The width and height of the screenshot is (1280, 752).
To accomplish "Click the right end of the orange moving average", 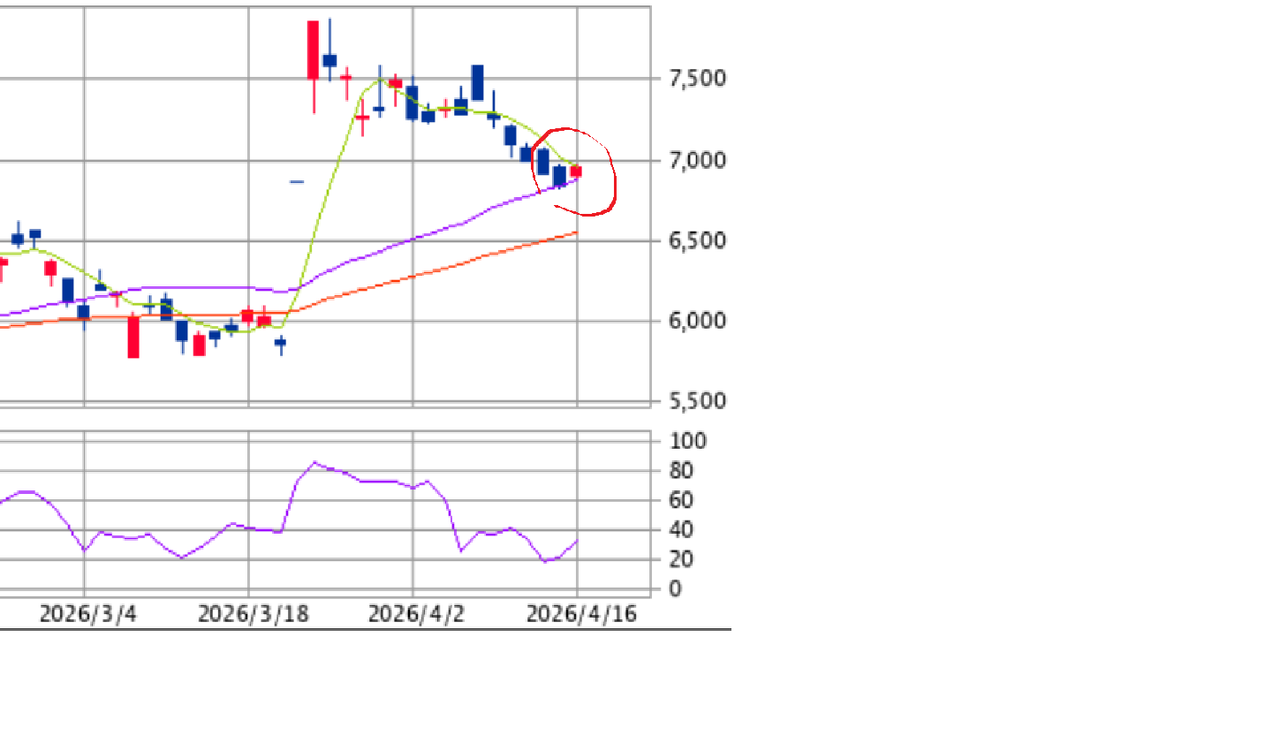I will [576, 233].
